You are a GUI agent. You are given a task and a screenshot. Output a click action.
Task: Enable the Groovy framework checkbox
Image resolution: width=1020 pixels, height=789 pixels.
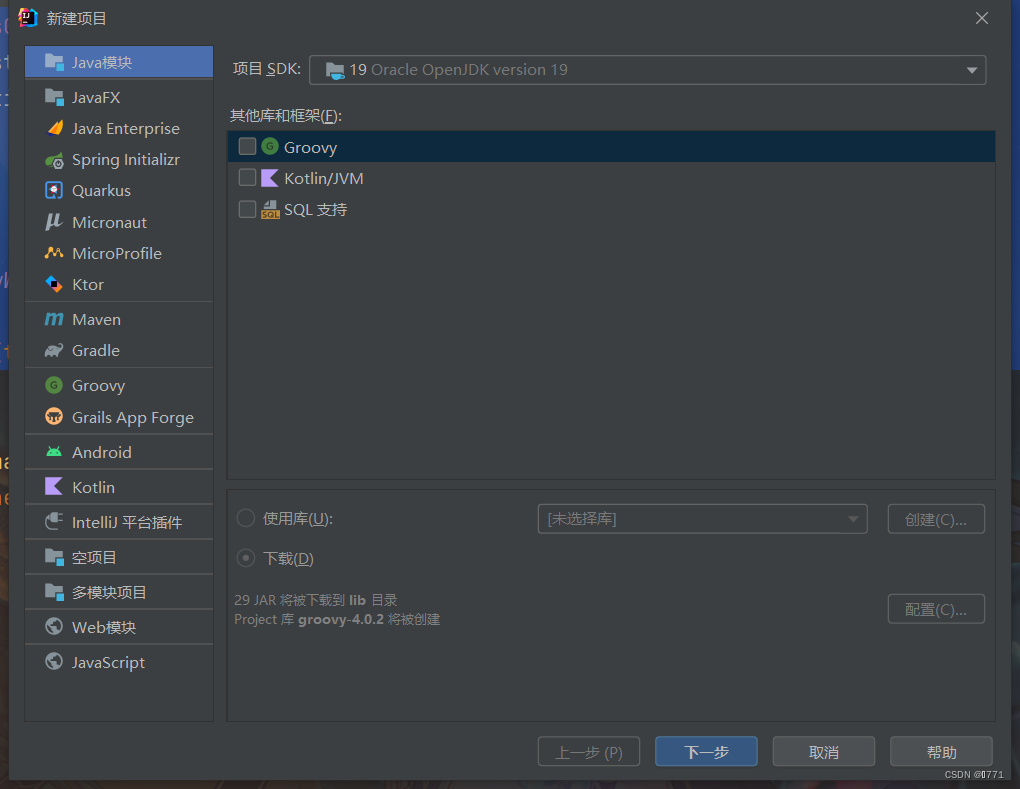pos(247,146)
